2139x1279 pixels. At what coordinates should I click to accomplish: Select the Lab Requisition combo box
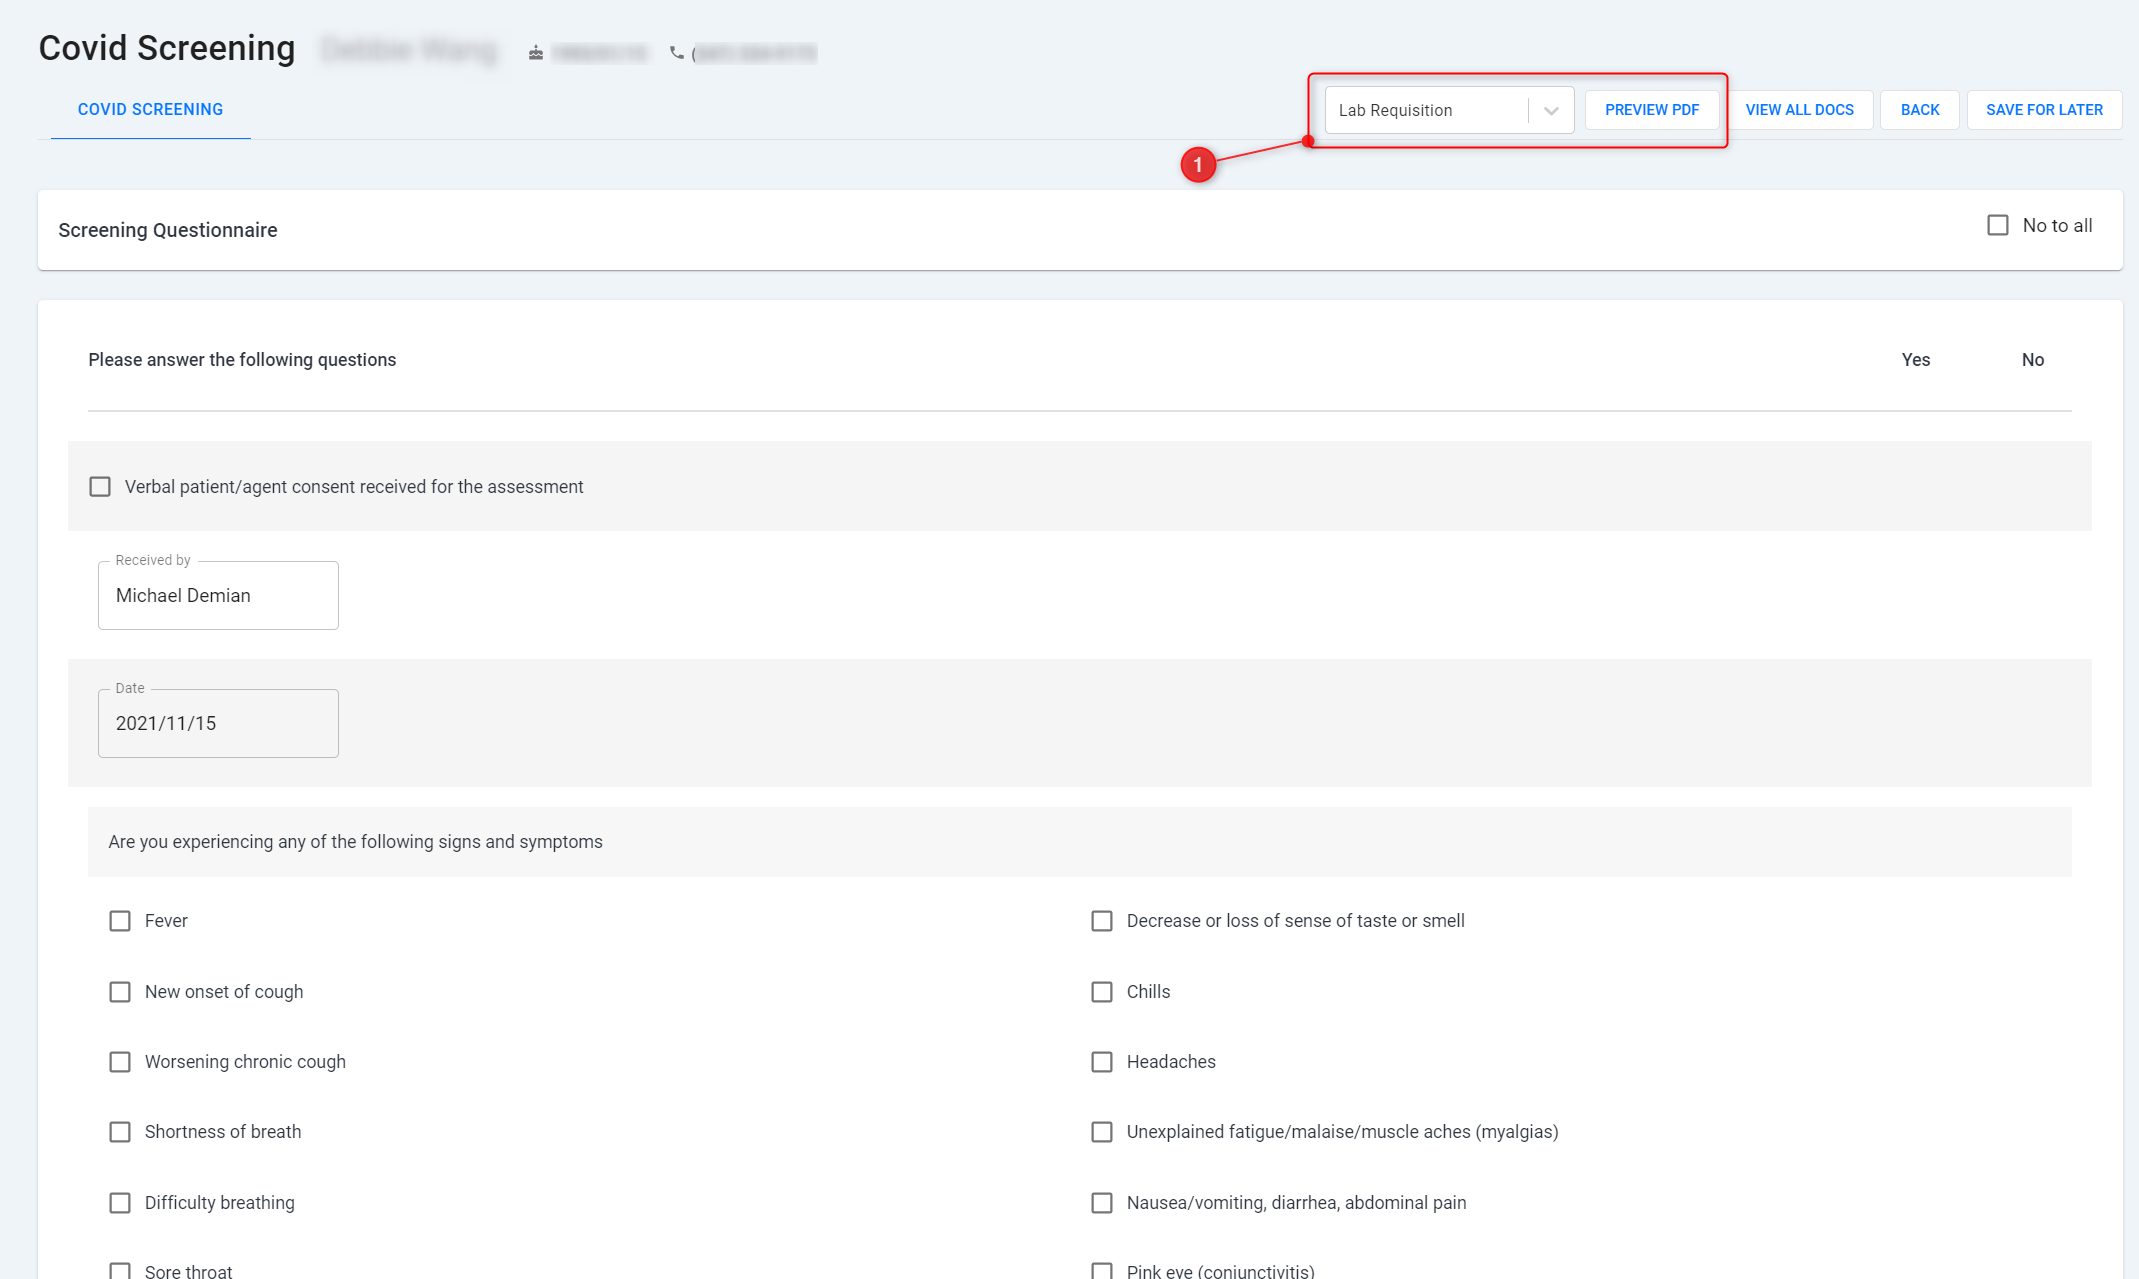(x=1426, y=111)
